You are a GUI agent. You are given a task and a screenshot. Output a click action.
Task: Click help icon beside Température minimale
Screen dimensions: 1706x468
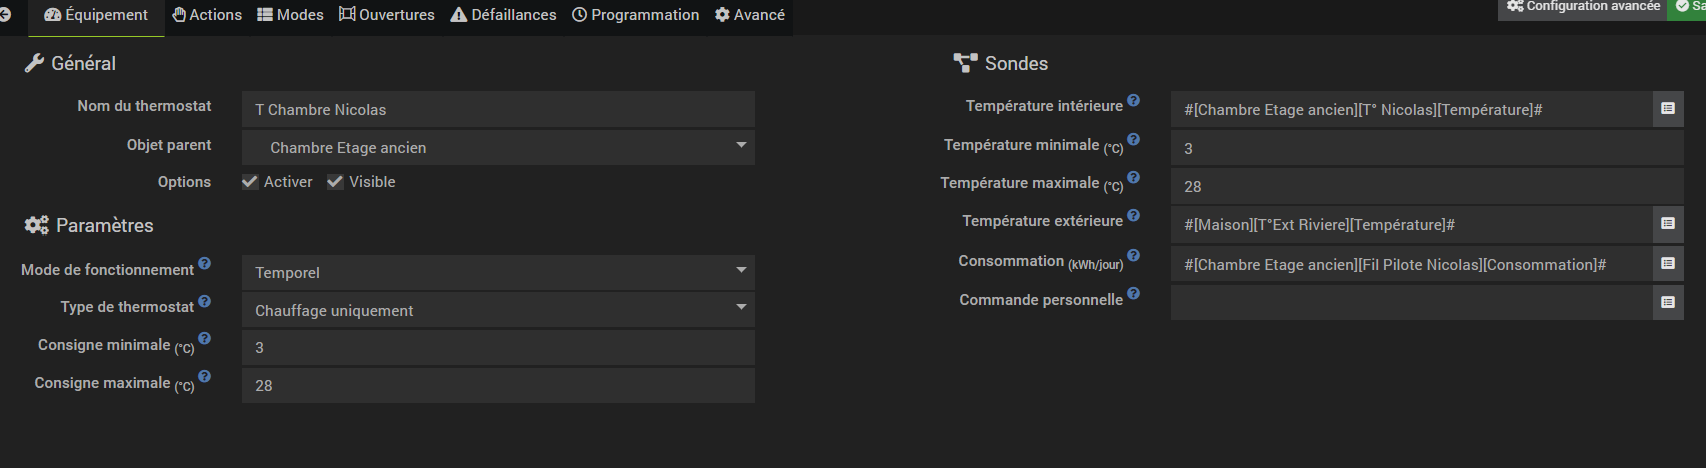(1133, 140)
